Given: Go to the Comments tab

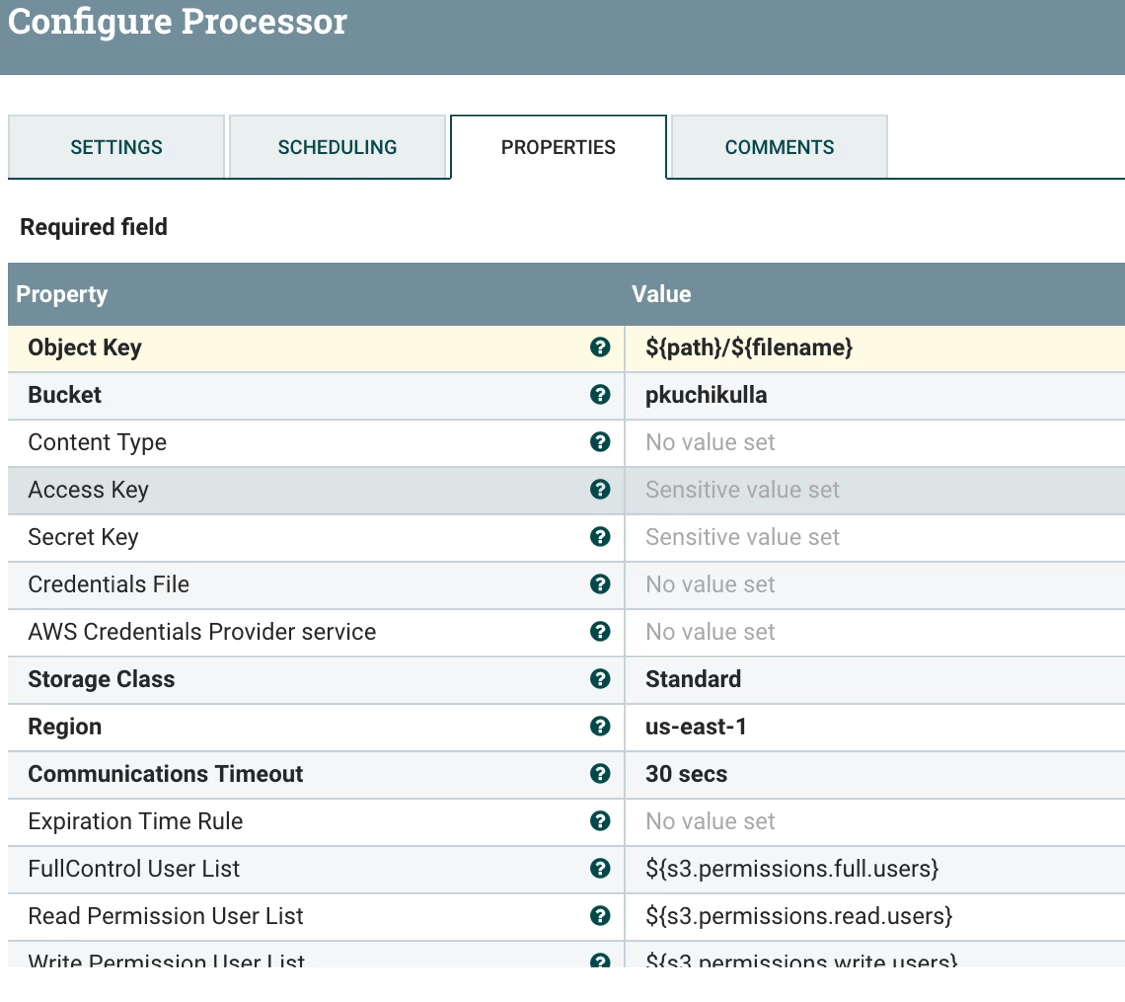Looking at the screenshot, I should click(779, 147).
